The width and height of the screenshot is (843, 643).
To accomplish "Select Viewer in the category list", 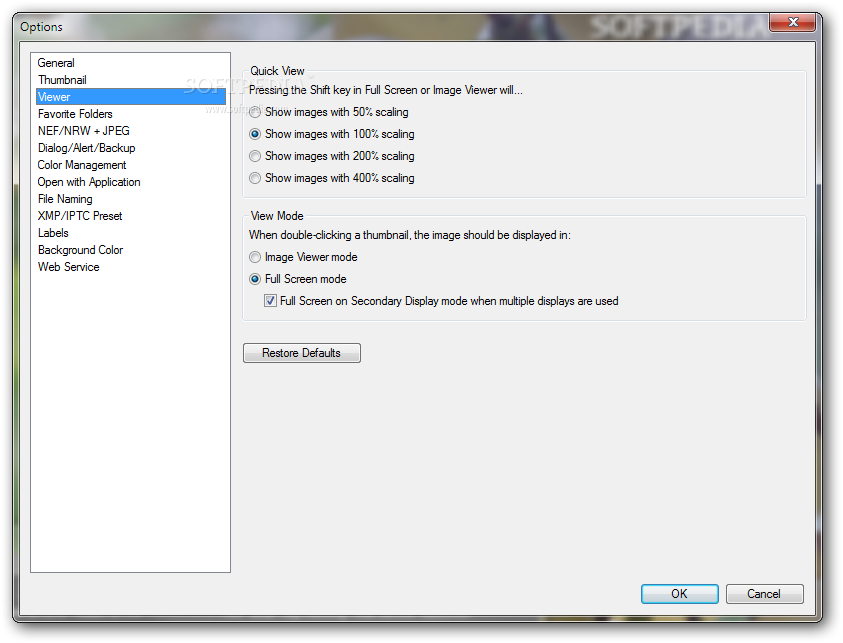I will pyautogui.click(x=131, y=97).
